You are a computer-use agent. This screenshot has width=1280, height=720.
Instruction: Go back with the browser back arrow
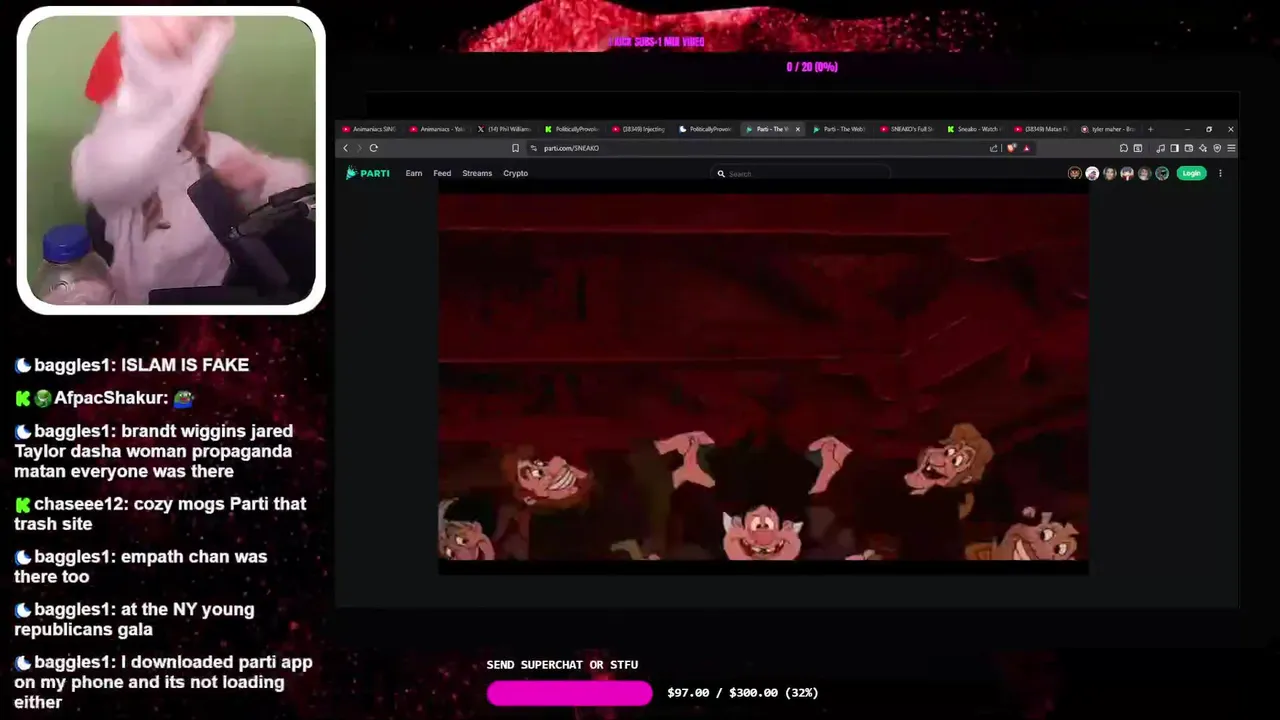(346, 148)
